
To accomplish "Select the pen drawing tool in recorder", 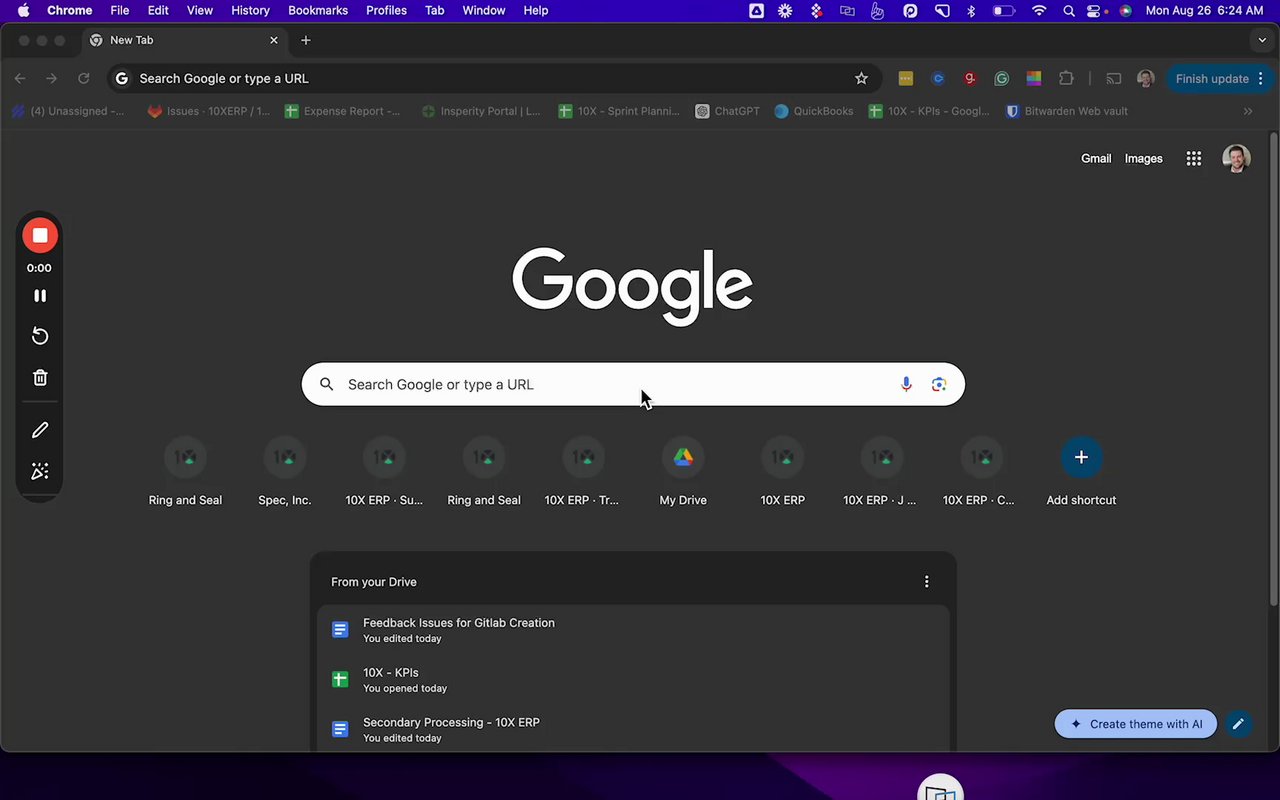I will pyautogui.click(x=40, y=430).
